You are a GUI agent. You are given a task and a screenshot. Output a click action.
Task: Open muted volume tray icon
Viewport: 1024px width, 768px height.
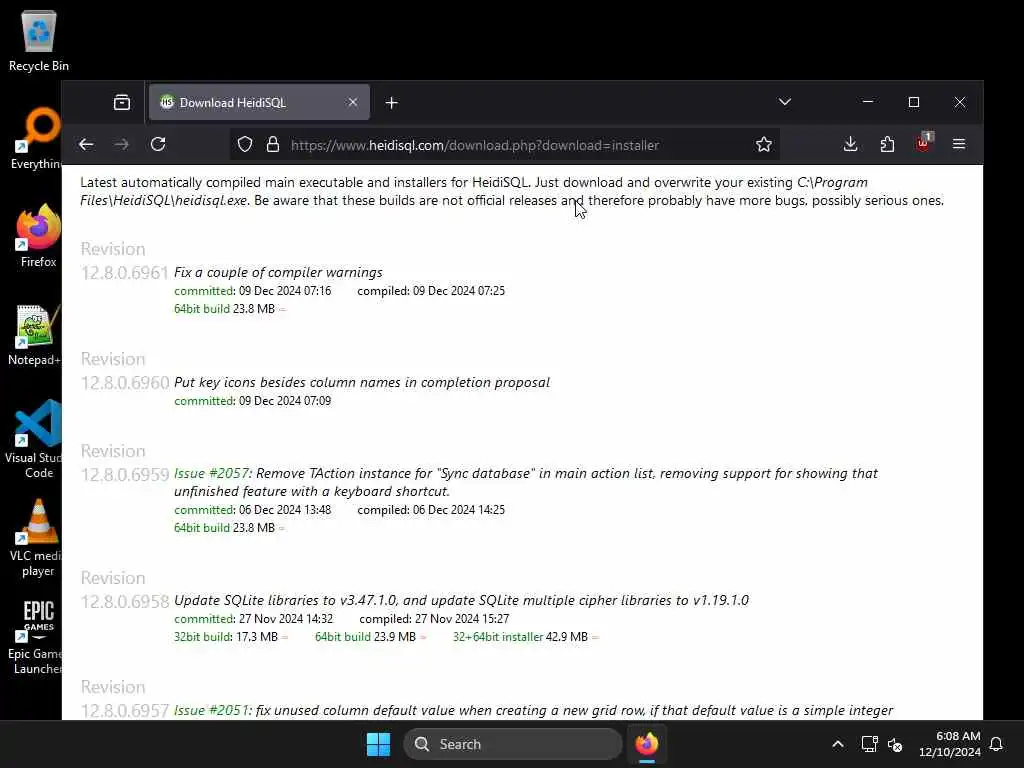pyautogui.click(x=895, y=744)
